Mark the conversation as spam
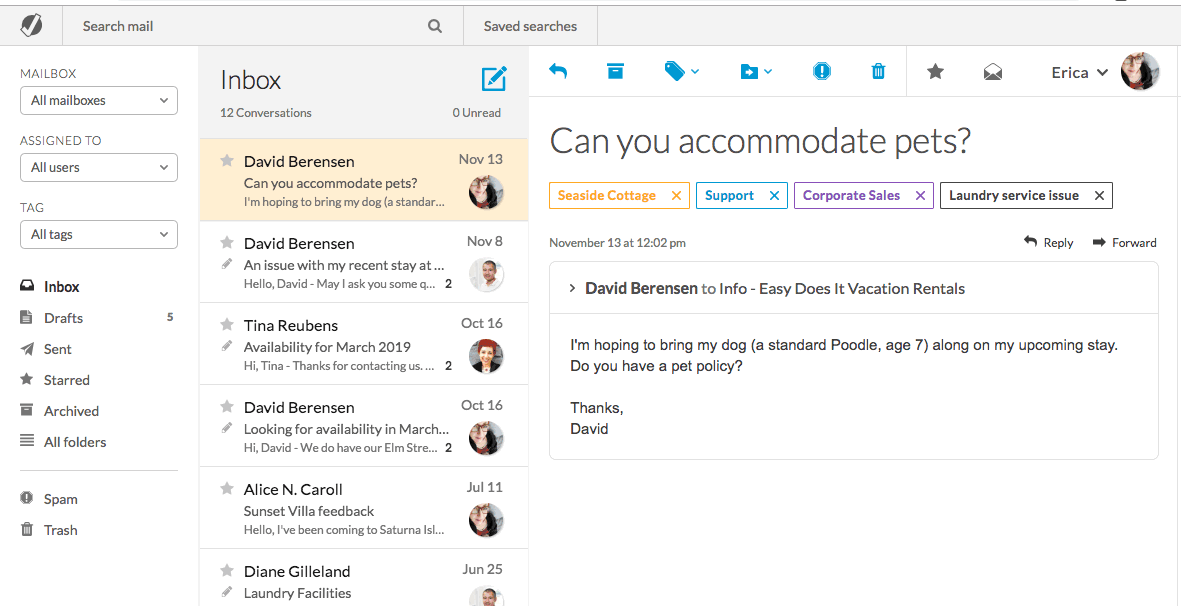Viewport: 1181px width, 606px height. pos(821,71)
